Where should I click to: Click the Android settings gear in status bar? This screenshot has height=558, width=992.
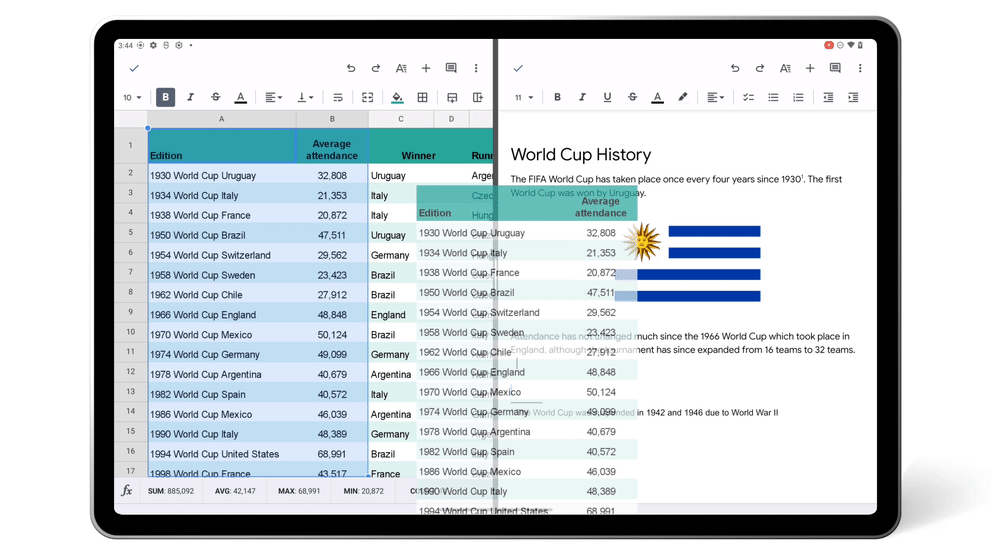(153, 46)
